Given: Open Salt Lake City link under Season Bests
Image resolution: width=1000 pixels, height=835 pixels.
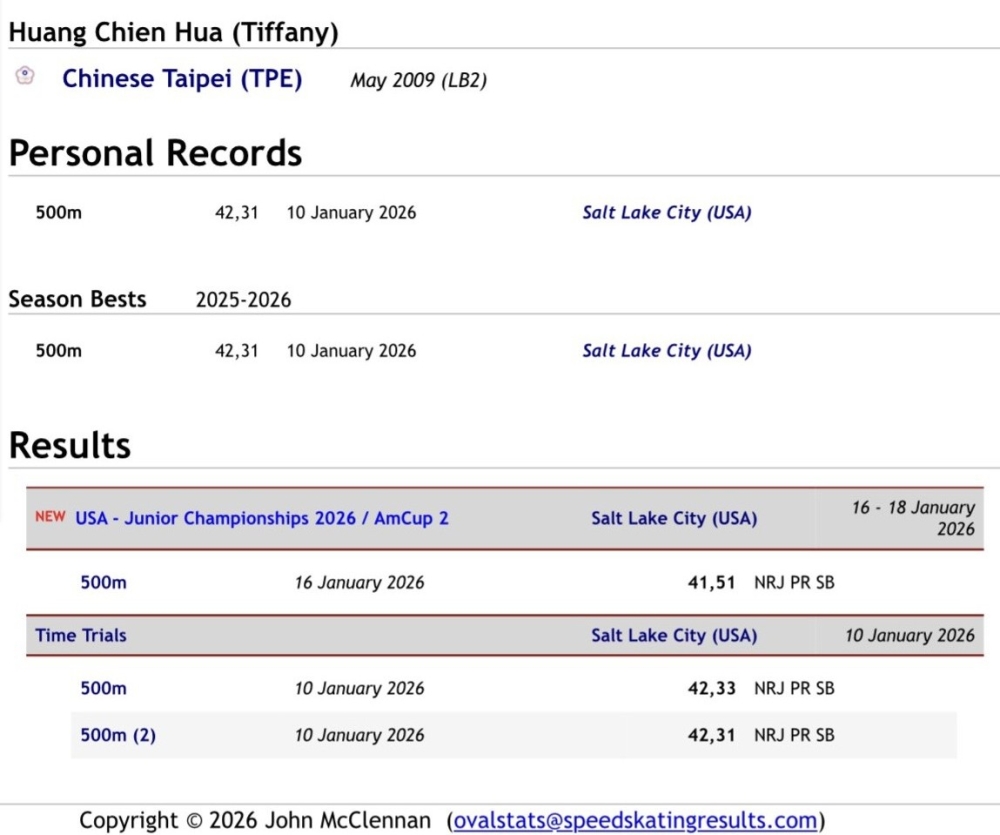Looking at the screenshot, I should point(666,350).
